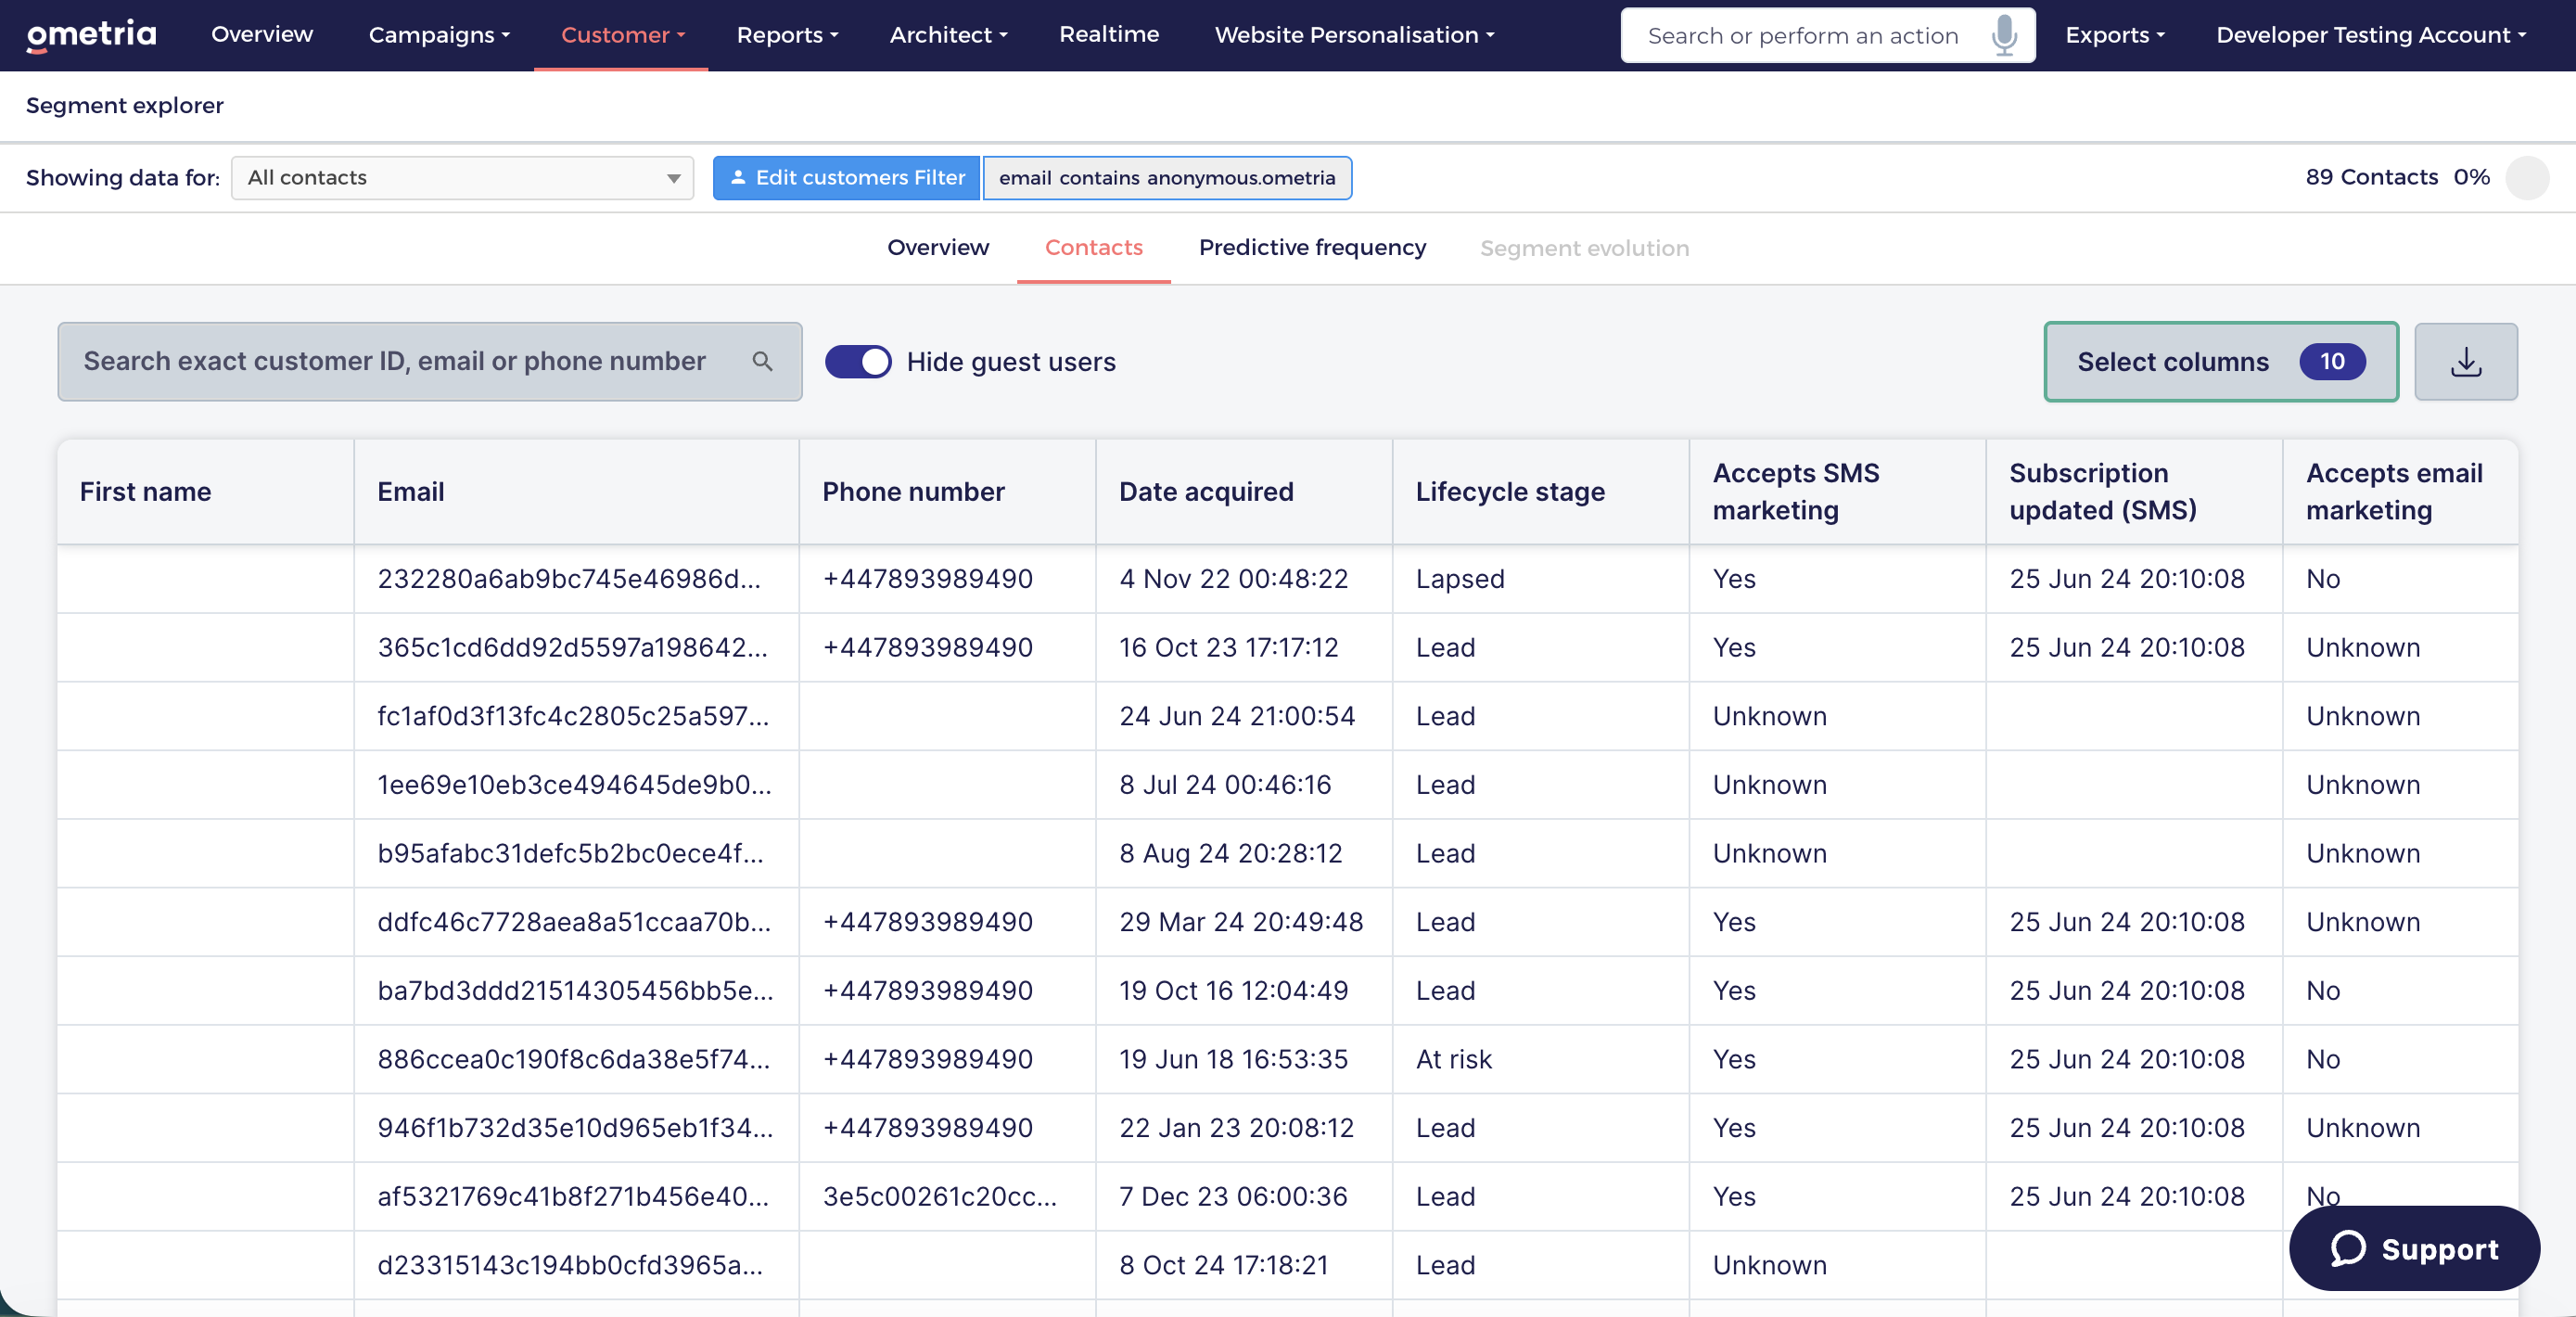Click the person icon in Edit customers Filter
Viewport: 2576px width, 1317px height.
738,178
